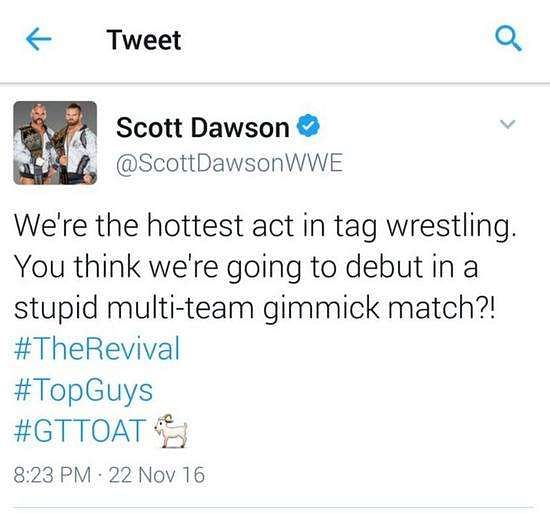This screenshot has width=550, height=513.
Task: Expand the tweet options chevron
Action: (x=507, y=124)
